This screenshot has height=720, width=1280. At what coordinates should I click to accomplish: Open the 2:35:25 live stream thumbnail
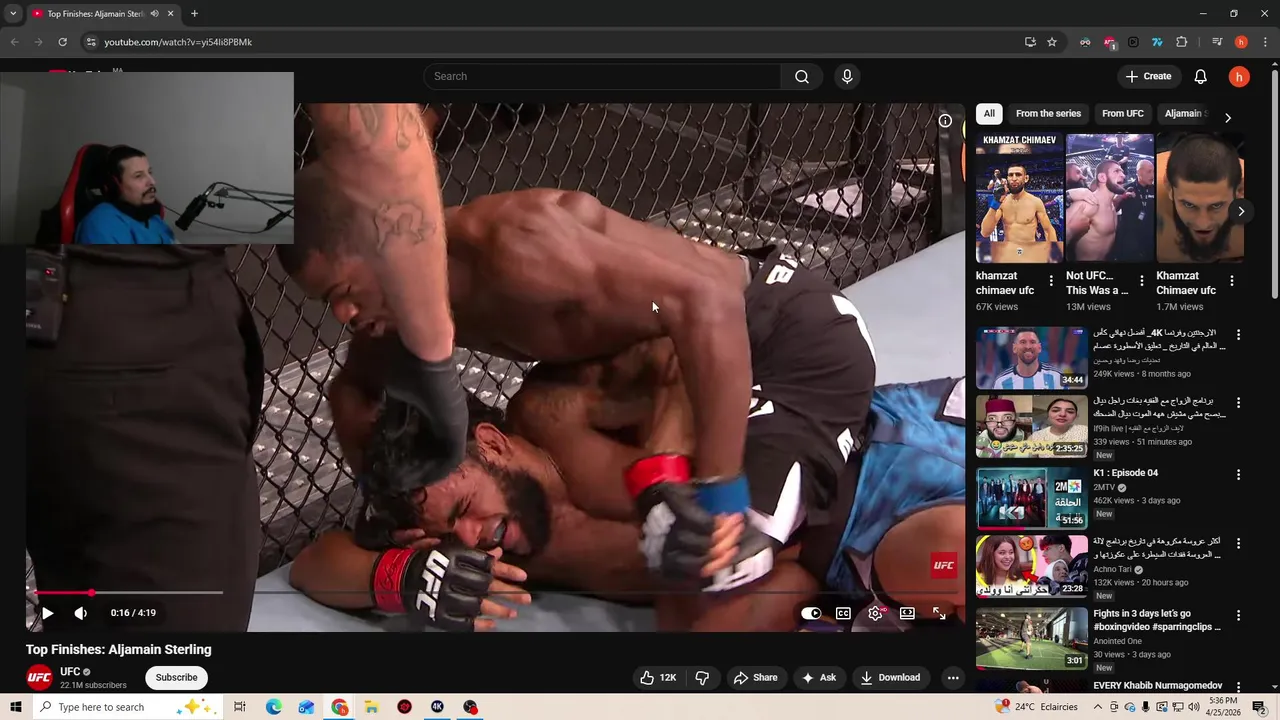point(1031,426)
